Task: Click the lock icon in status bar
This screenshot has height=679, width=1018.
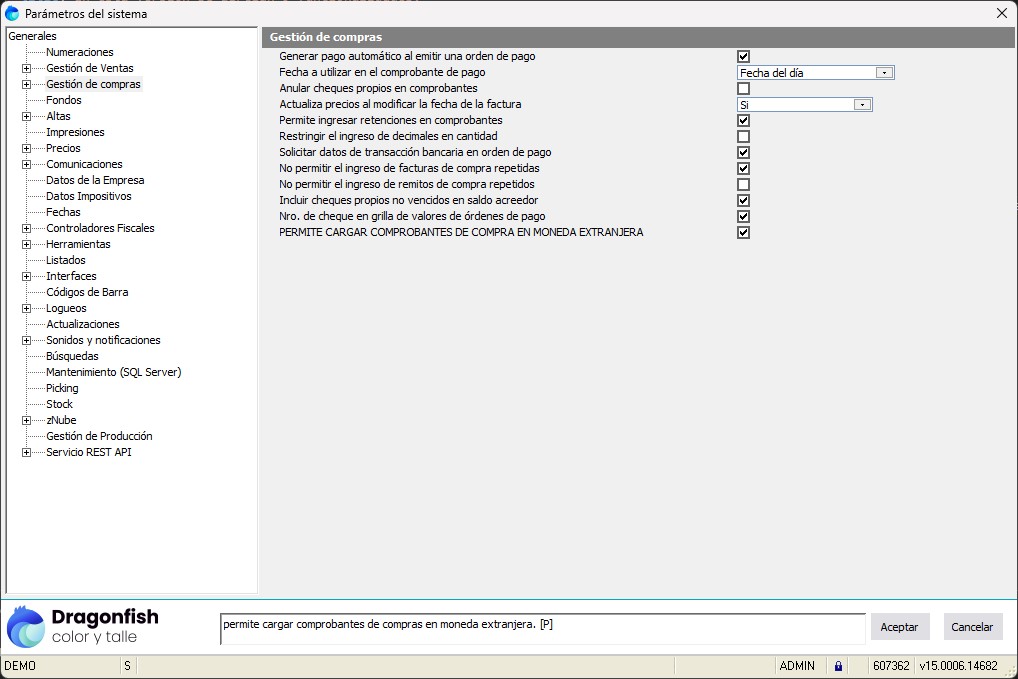Action: point(838,666)
